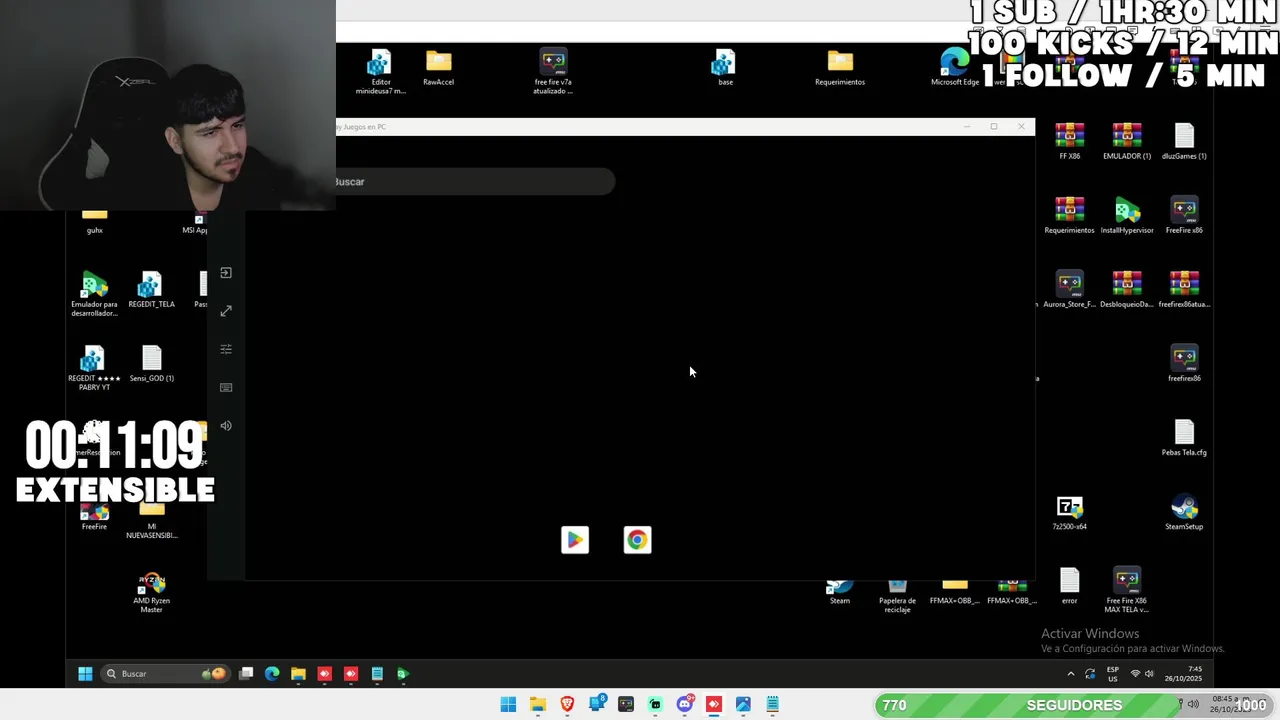The height and width of the screenshot is (720, 1280).
Task: Expand the inner taskbar hidden icons chevron
Action: pos(1071,674)
